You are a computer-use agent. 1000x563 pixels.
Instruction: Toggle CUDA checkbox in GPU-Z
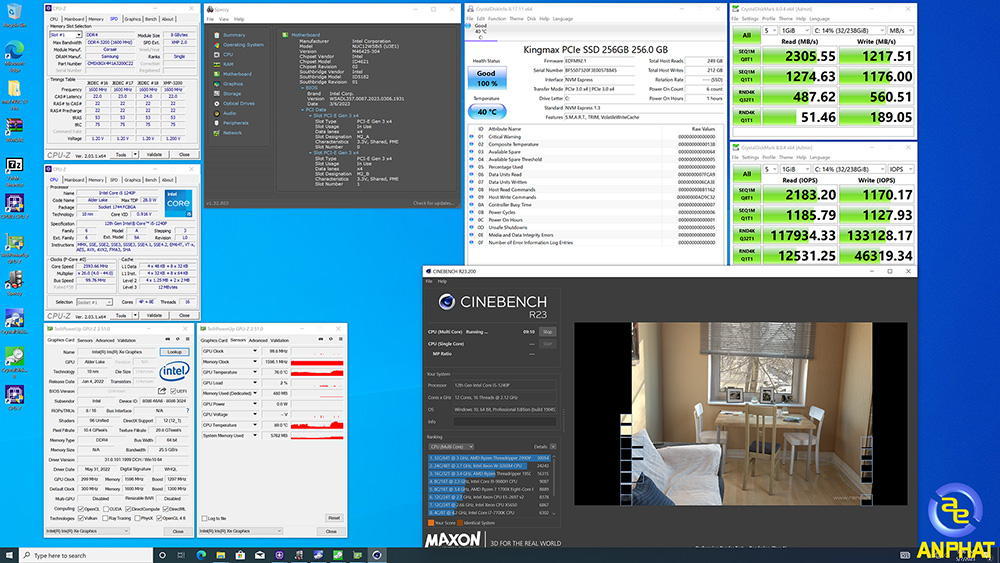point(105,509)
